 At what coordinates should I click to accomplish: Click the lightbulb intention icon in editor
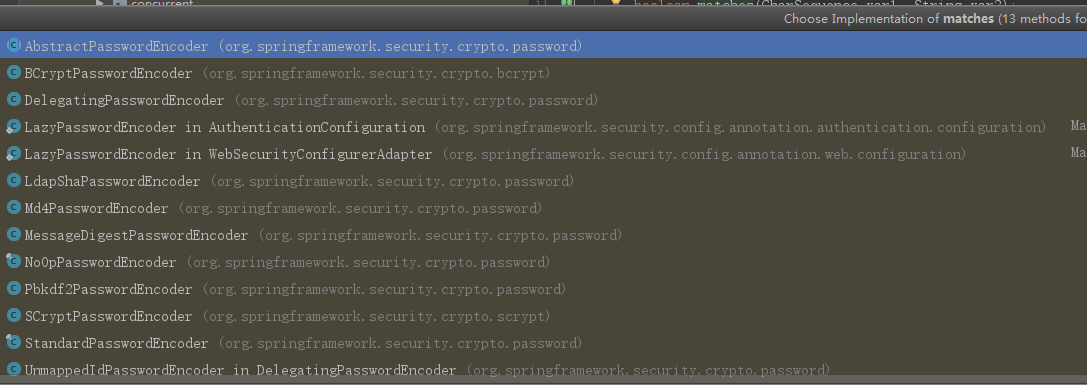[x=615, y=3]
